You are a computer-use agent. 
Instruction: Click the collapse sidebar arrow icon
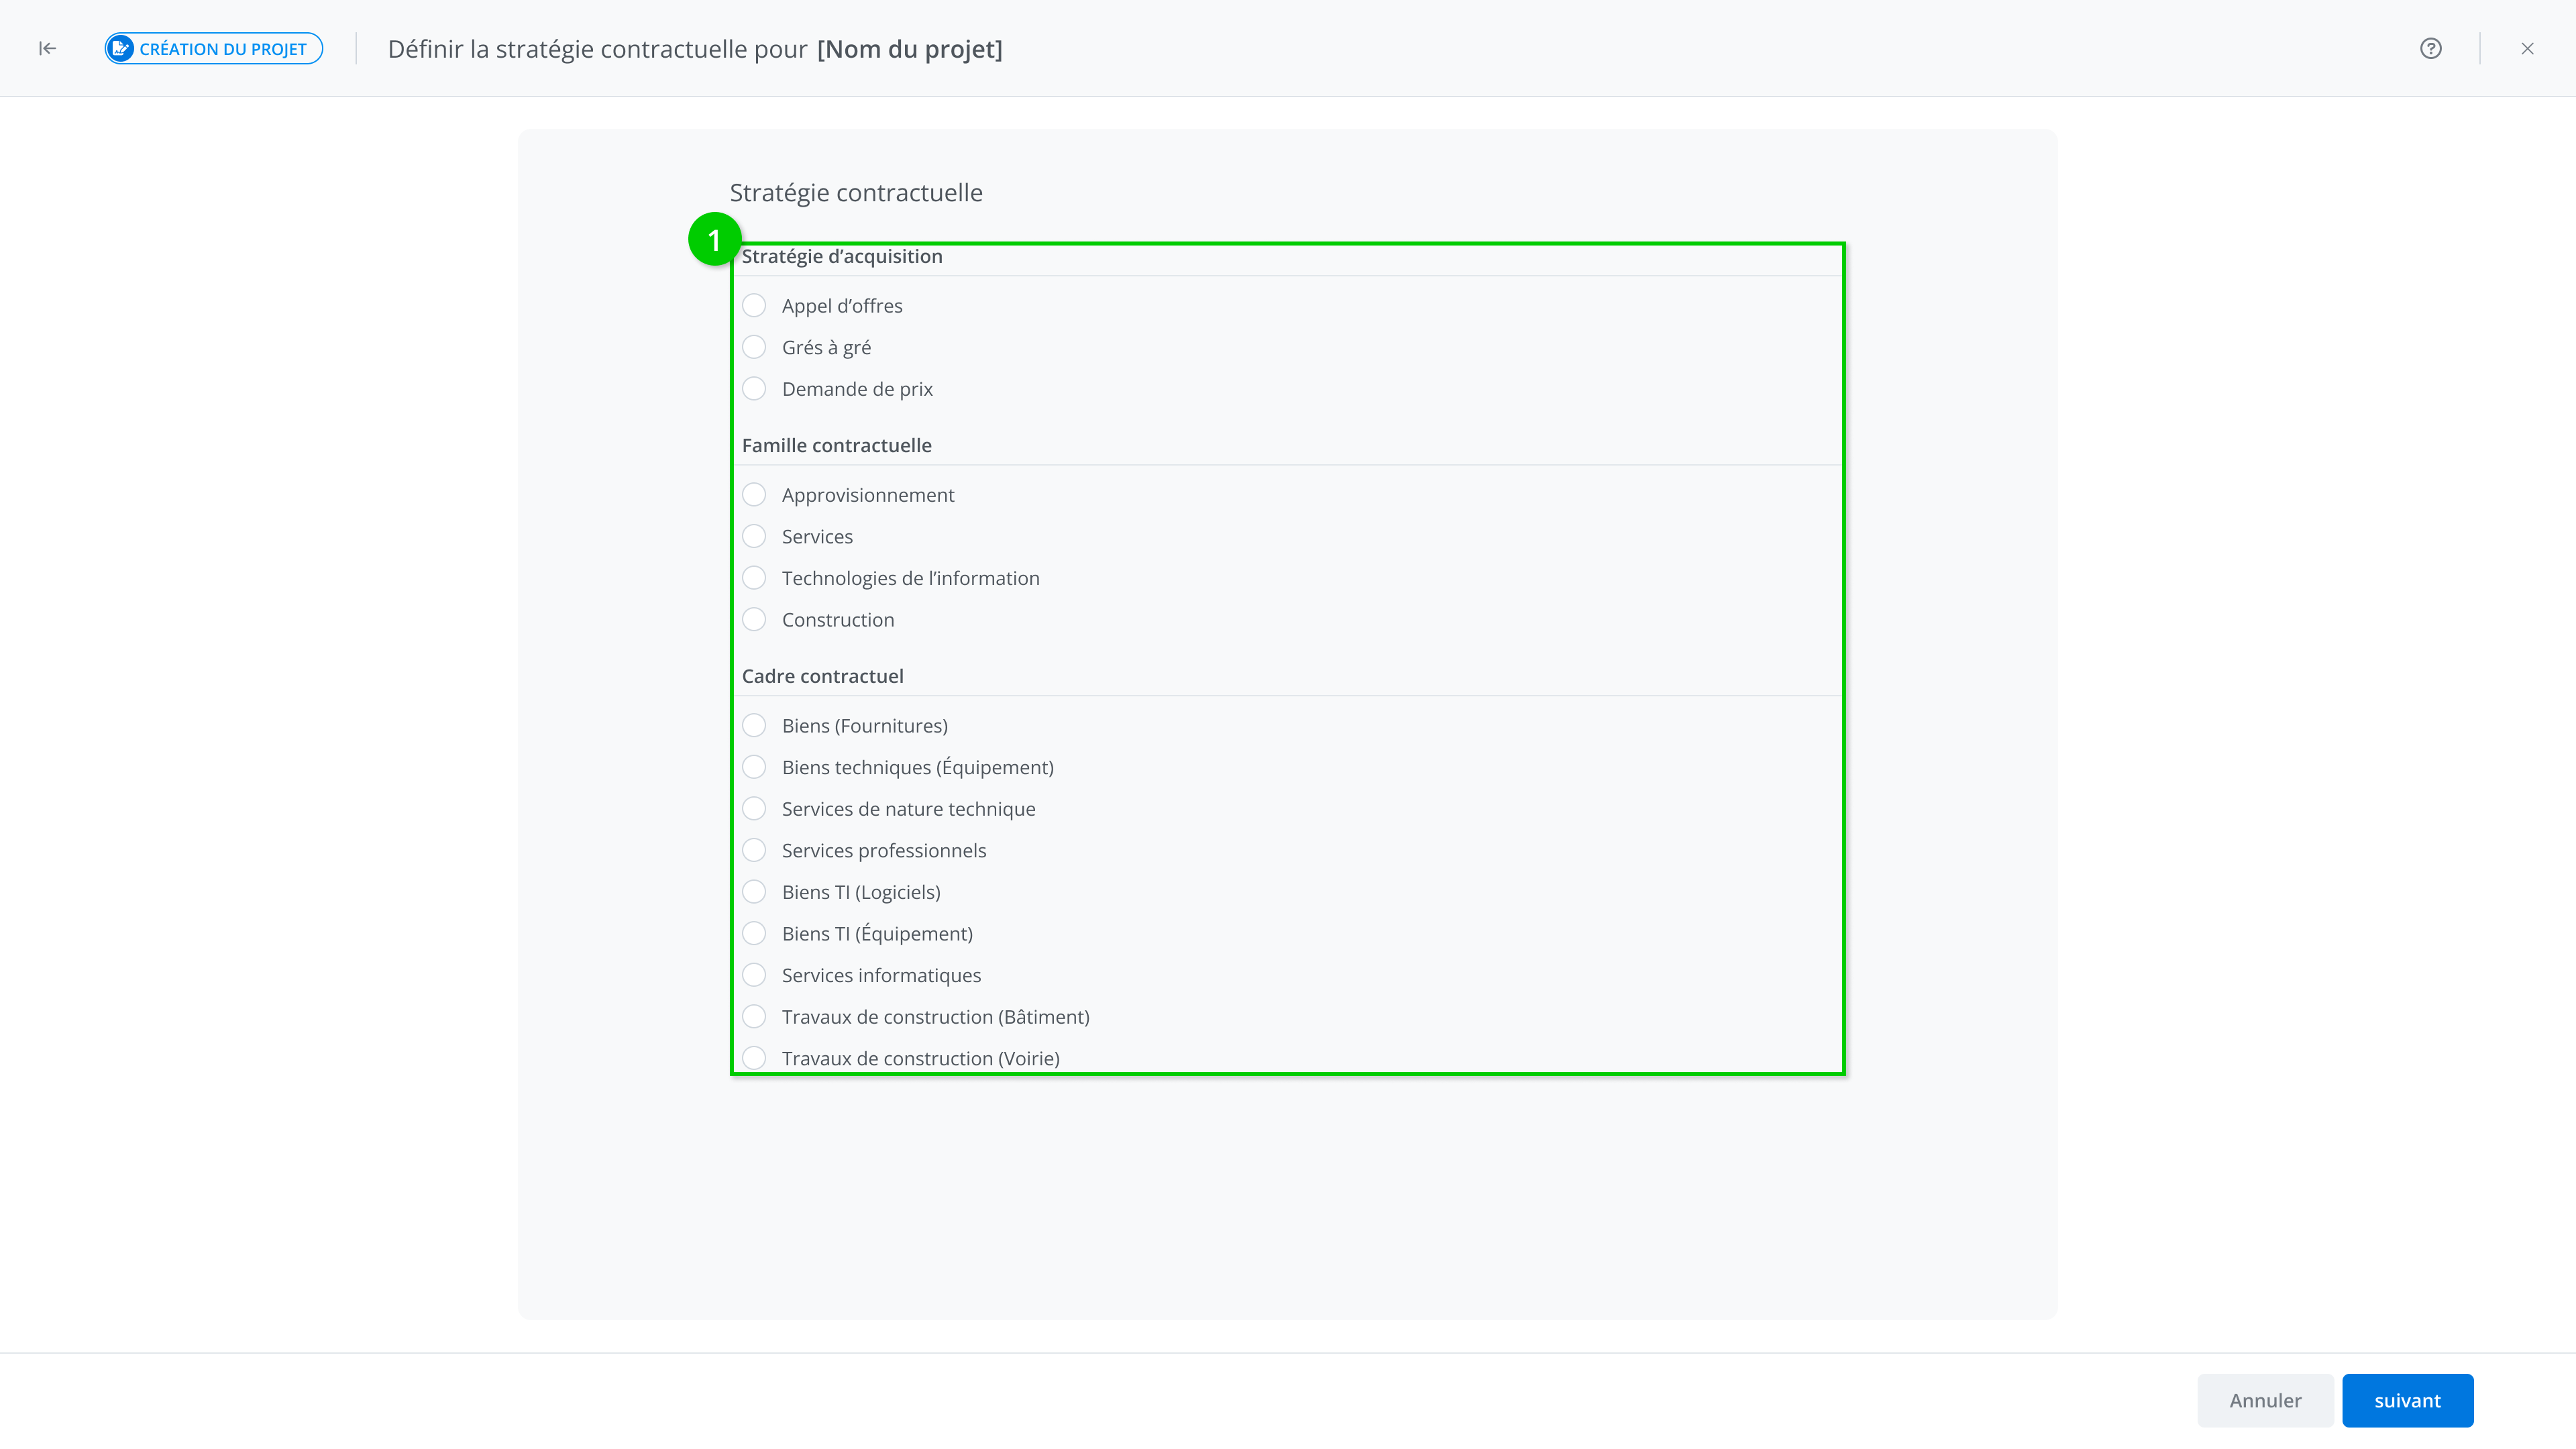[x=47, y=48]
